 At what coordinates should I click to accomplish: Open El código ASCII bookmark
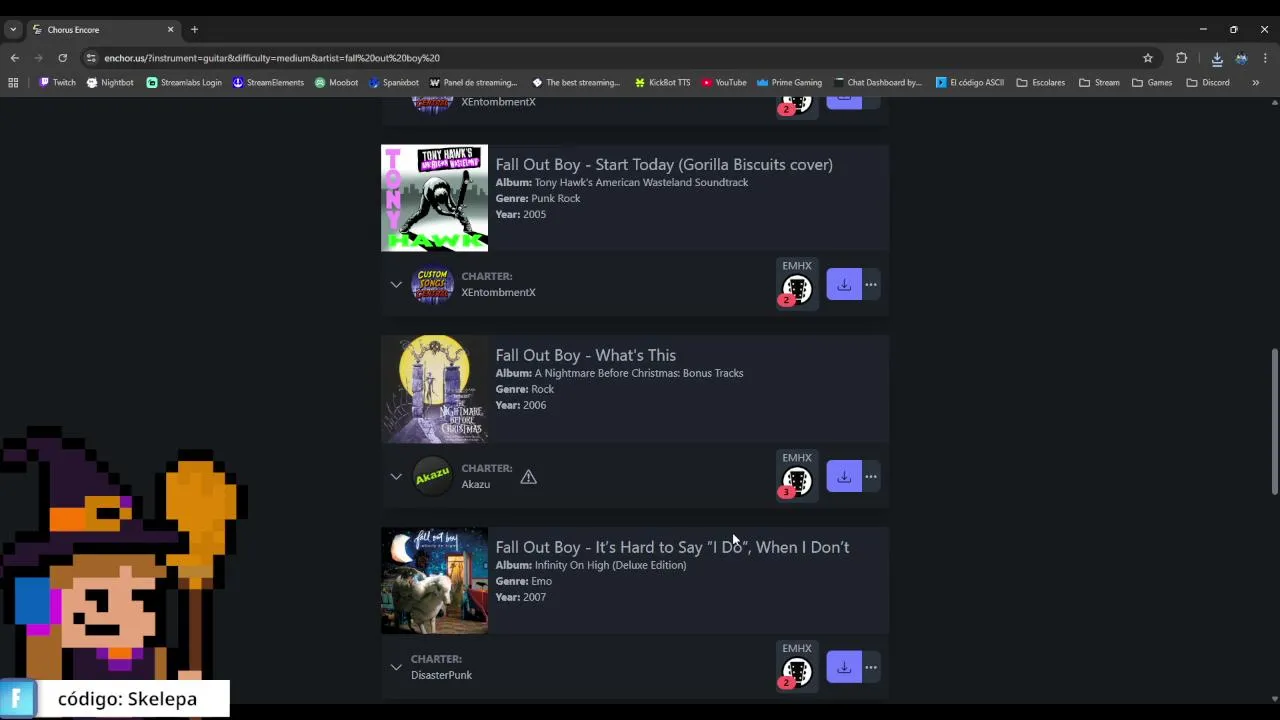(x=969, y=83)
